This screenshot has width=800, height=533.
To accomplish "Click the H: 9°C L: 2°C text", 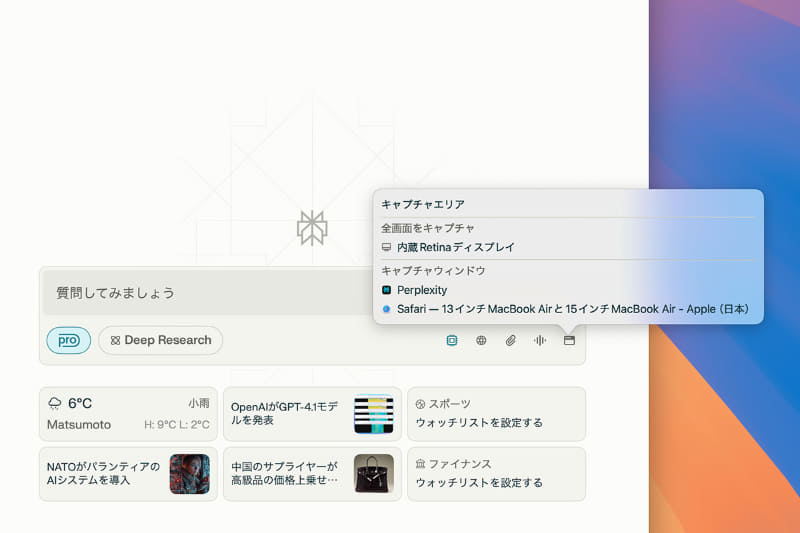I will click(x=177, y=424).
